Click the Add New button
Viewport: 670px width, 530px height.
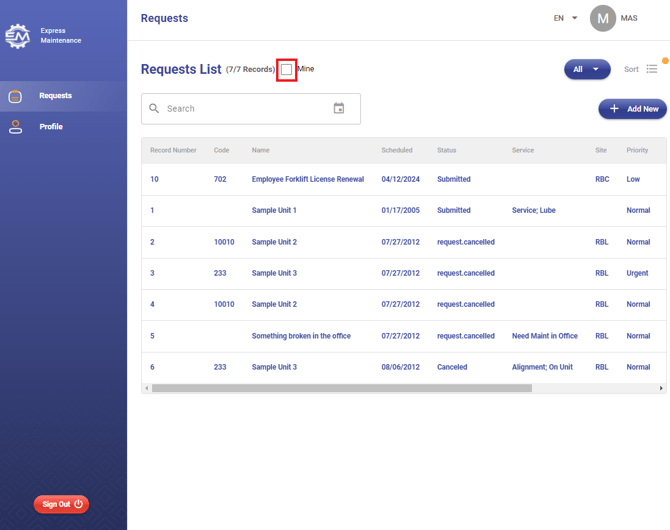633,109
